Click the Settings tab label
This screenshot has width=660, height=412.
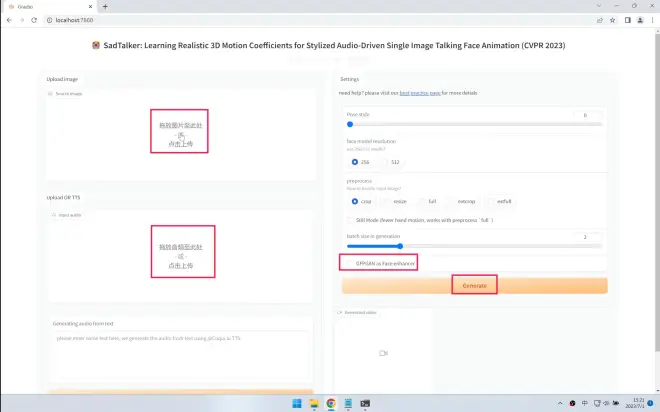pos(349,79)
